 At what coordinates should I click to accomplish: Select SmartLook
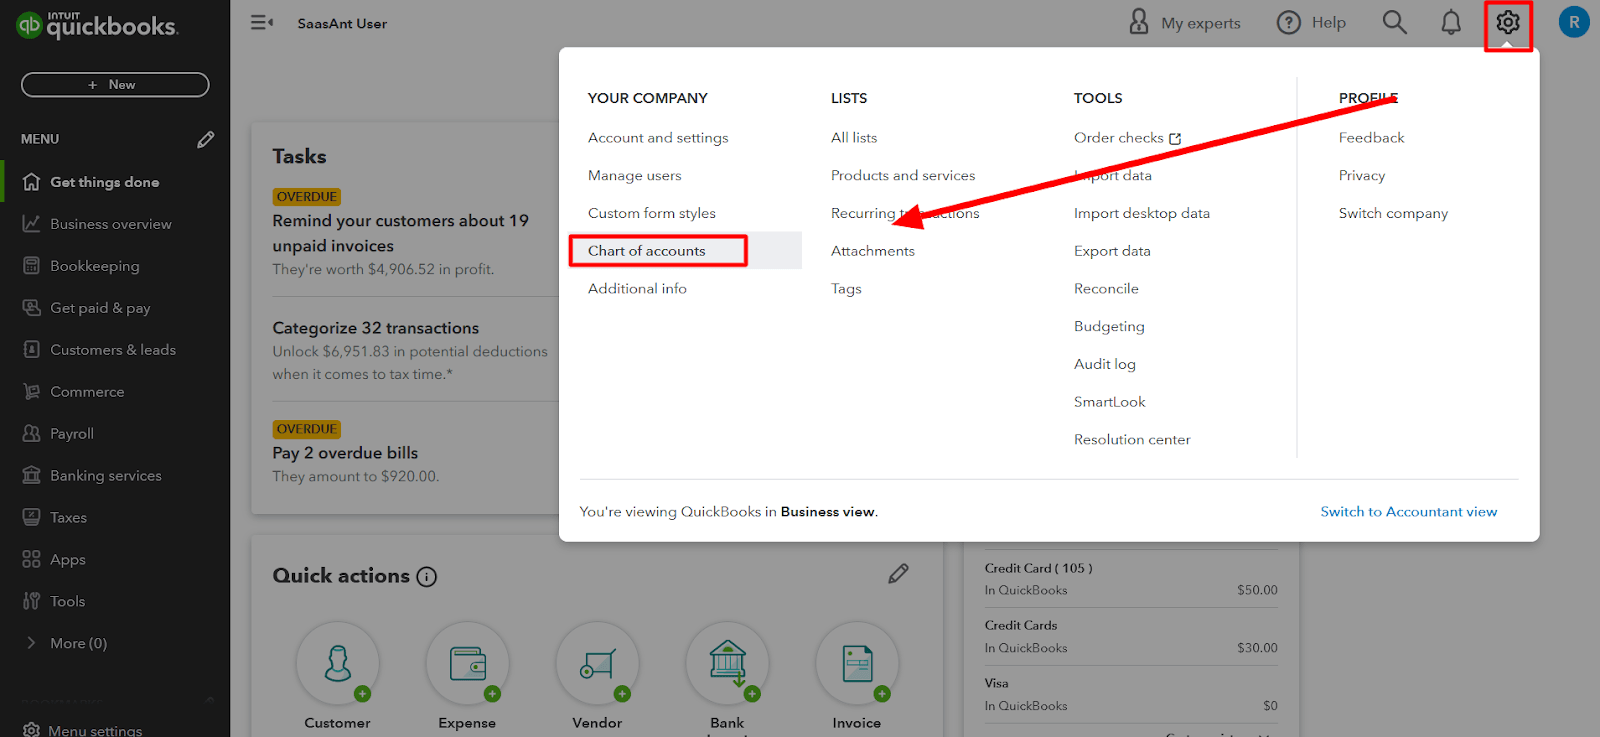click(x=1110, y=402)
